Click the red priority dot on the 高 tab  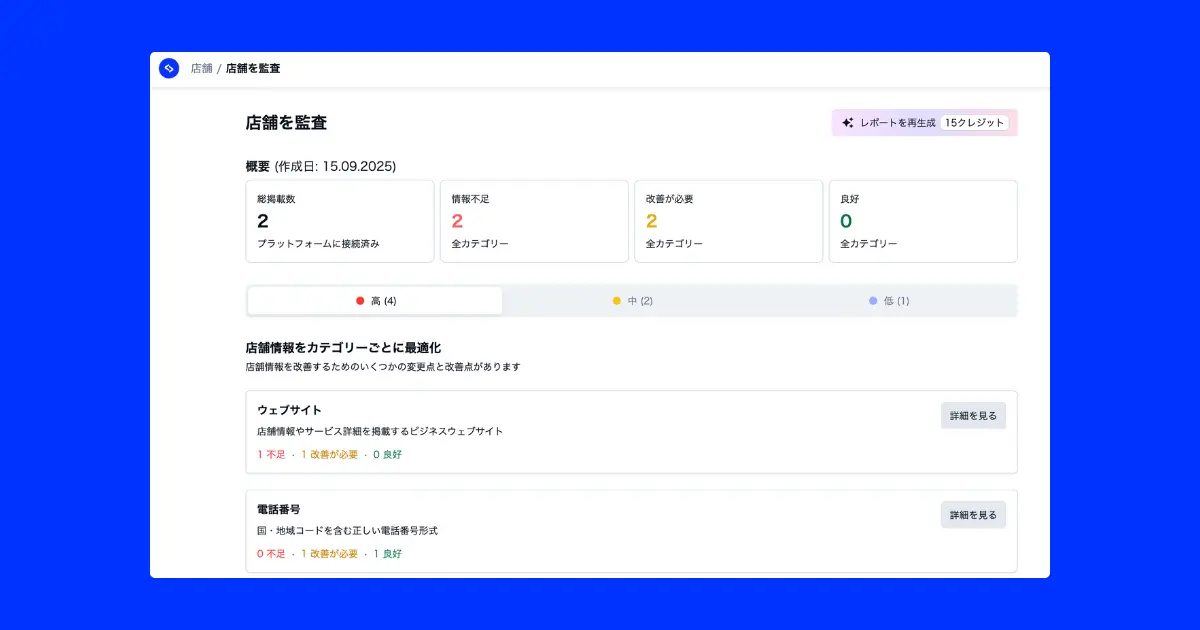359,299
